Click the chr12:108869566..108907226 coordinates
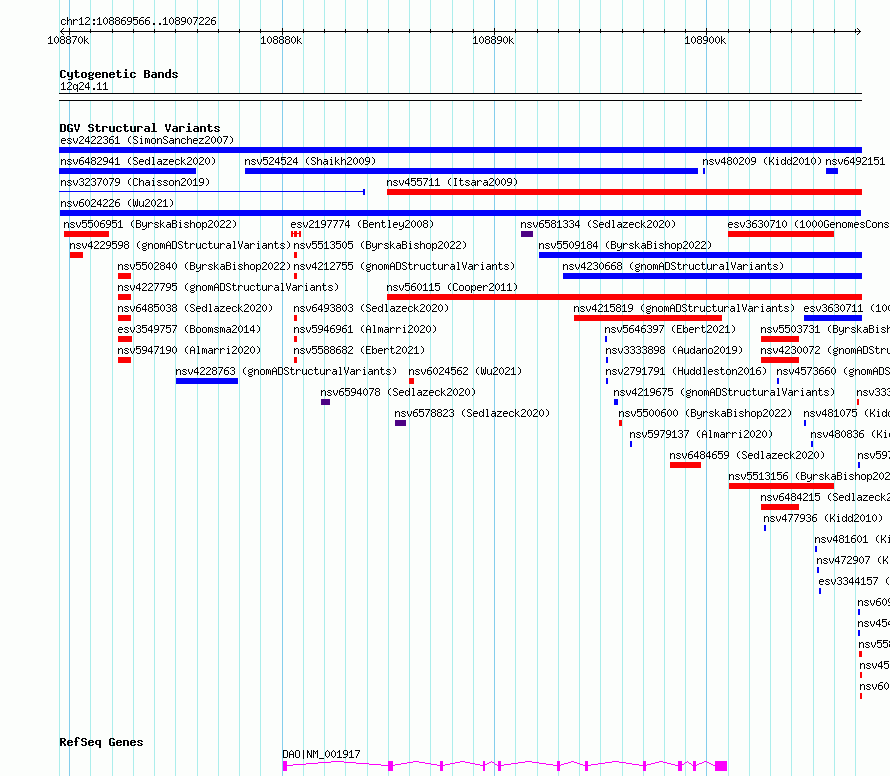 [138, 21]
